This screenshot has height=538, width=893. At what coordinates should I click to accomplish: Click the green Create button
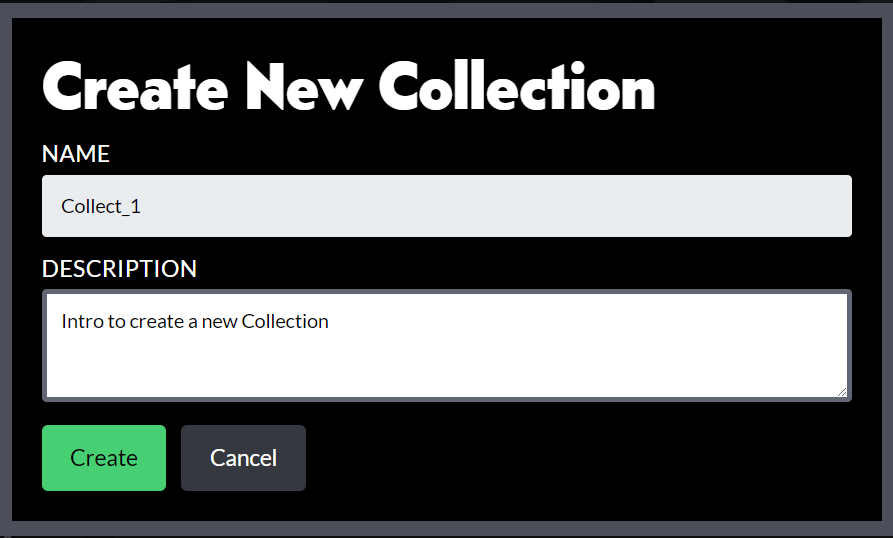coord(104,458)
